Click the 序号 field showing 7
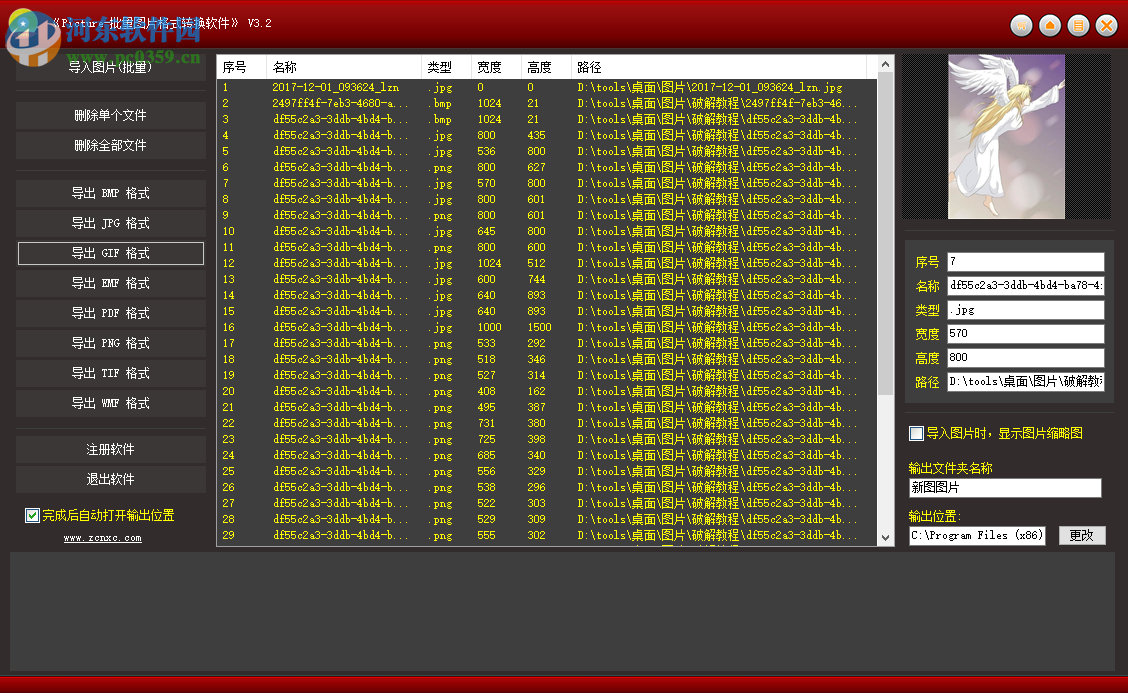This screenshot has width=1128, height=693. click(1025, 261)
